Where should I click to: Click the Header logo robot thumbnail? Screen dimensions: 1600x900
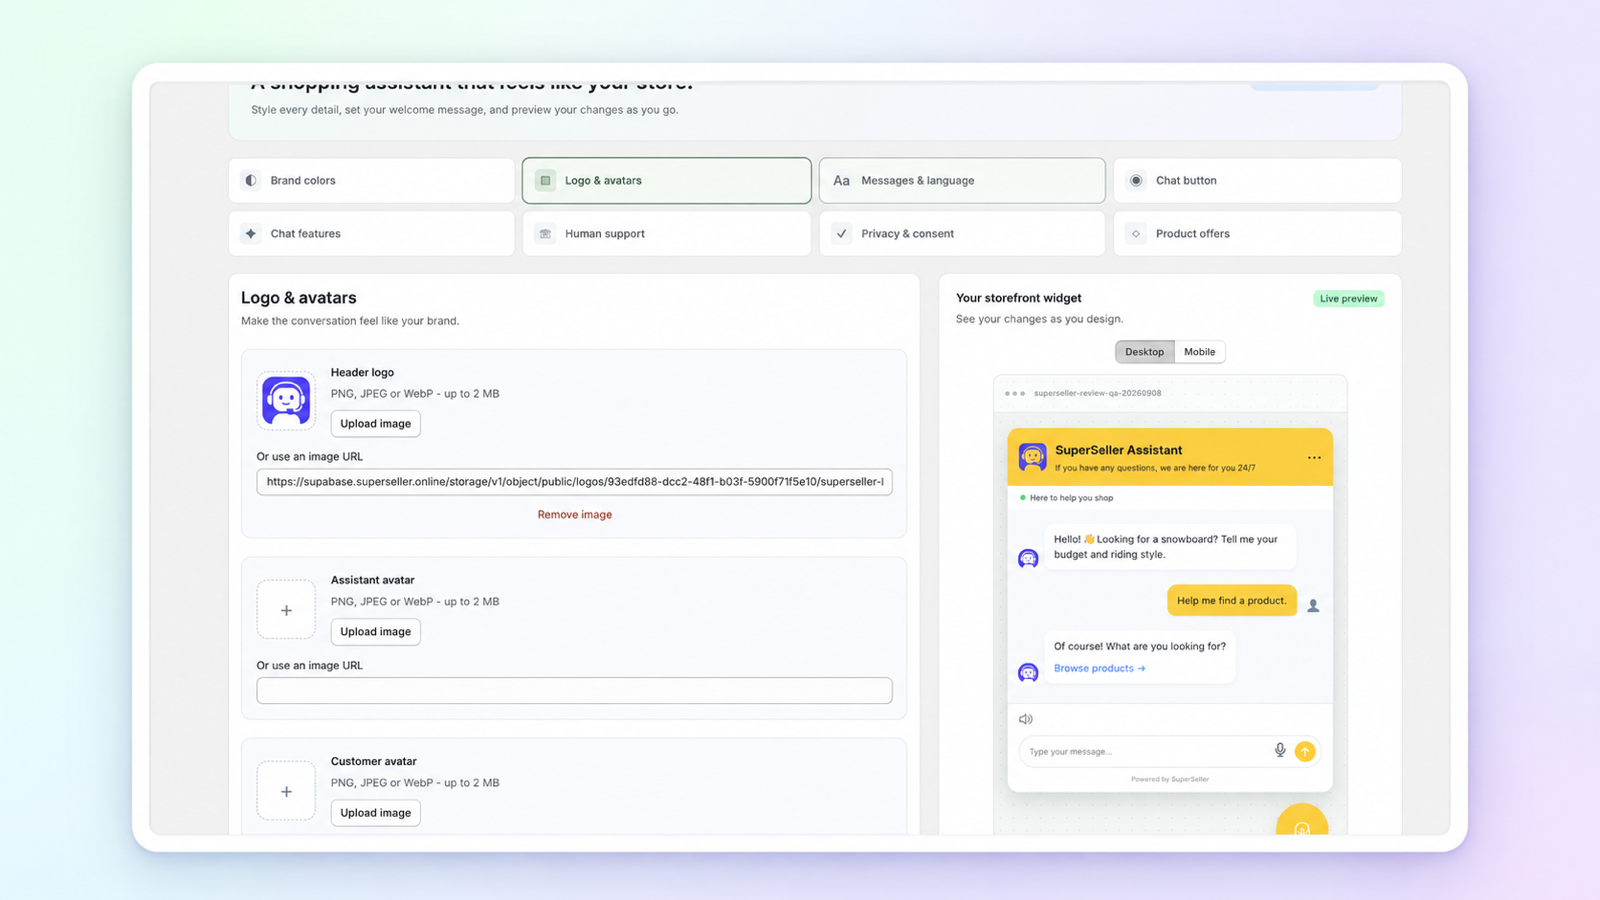[x=286, y=401]
